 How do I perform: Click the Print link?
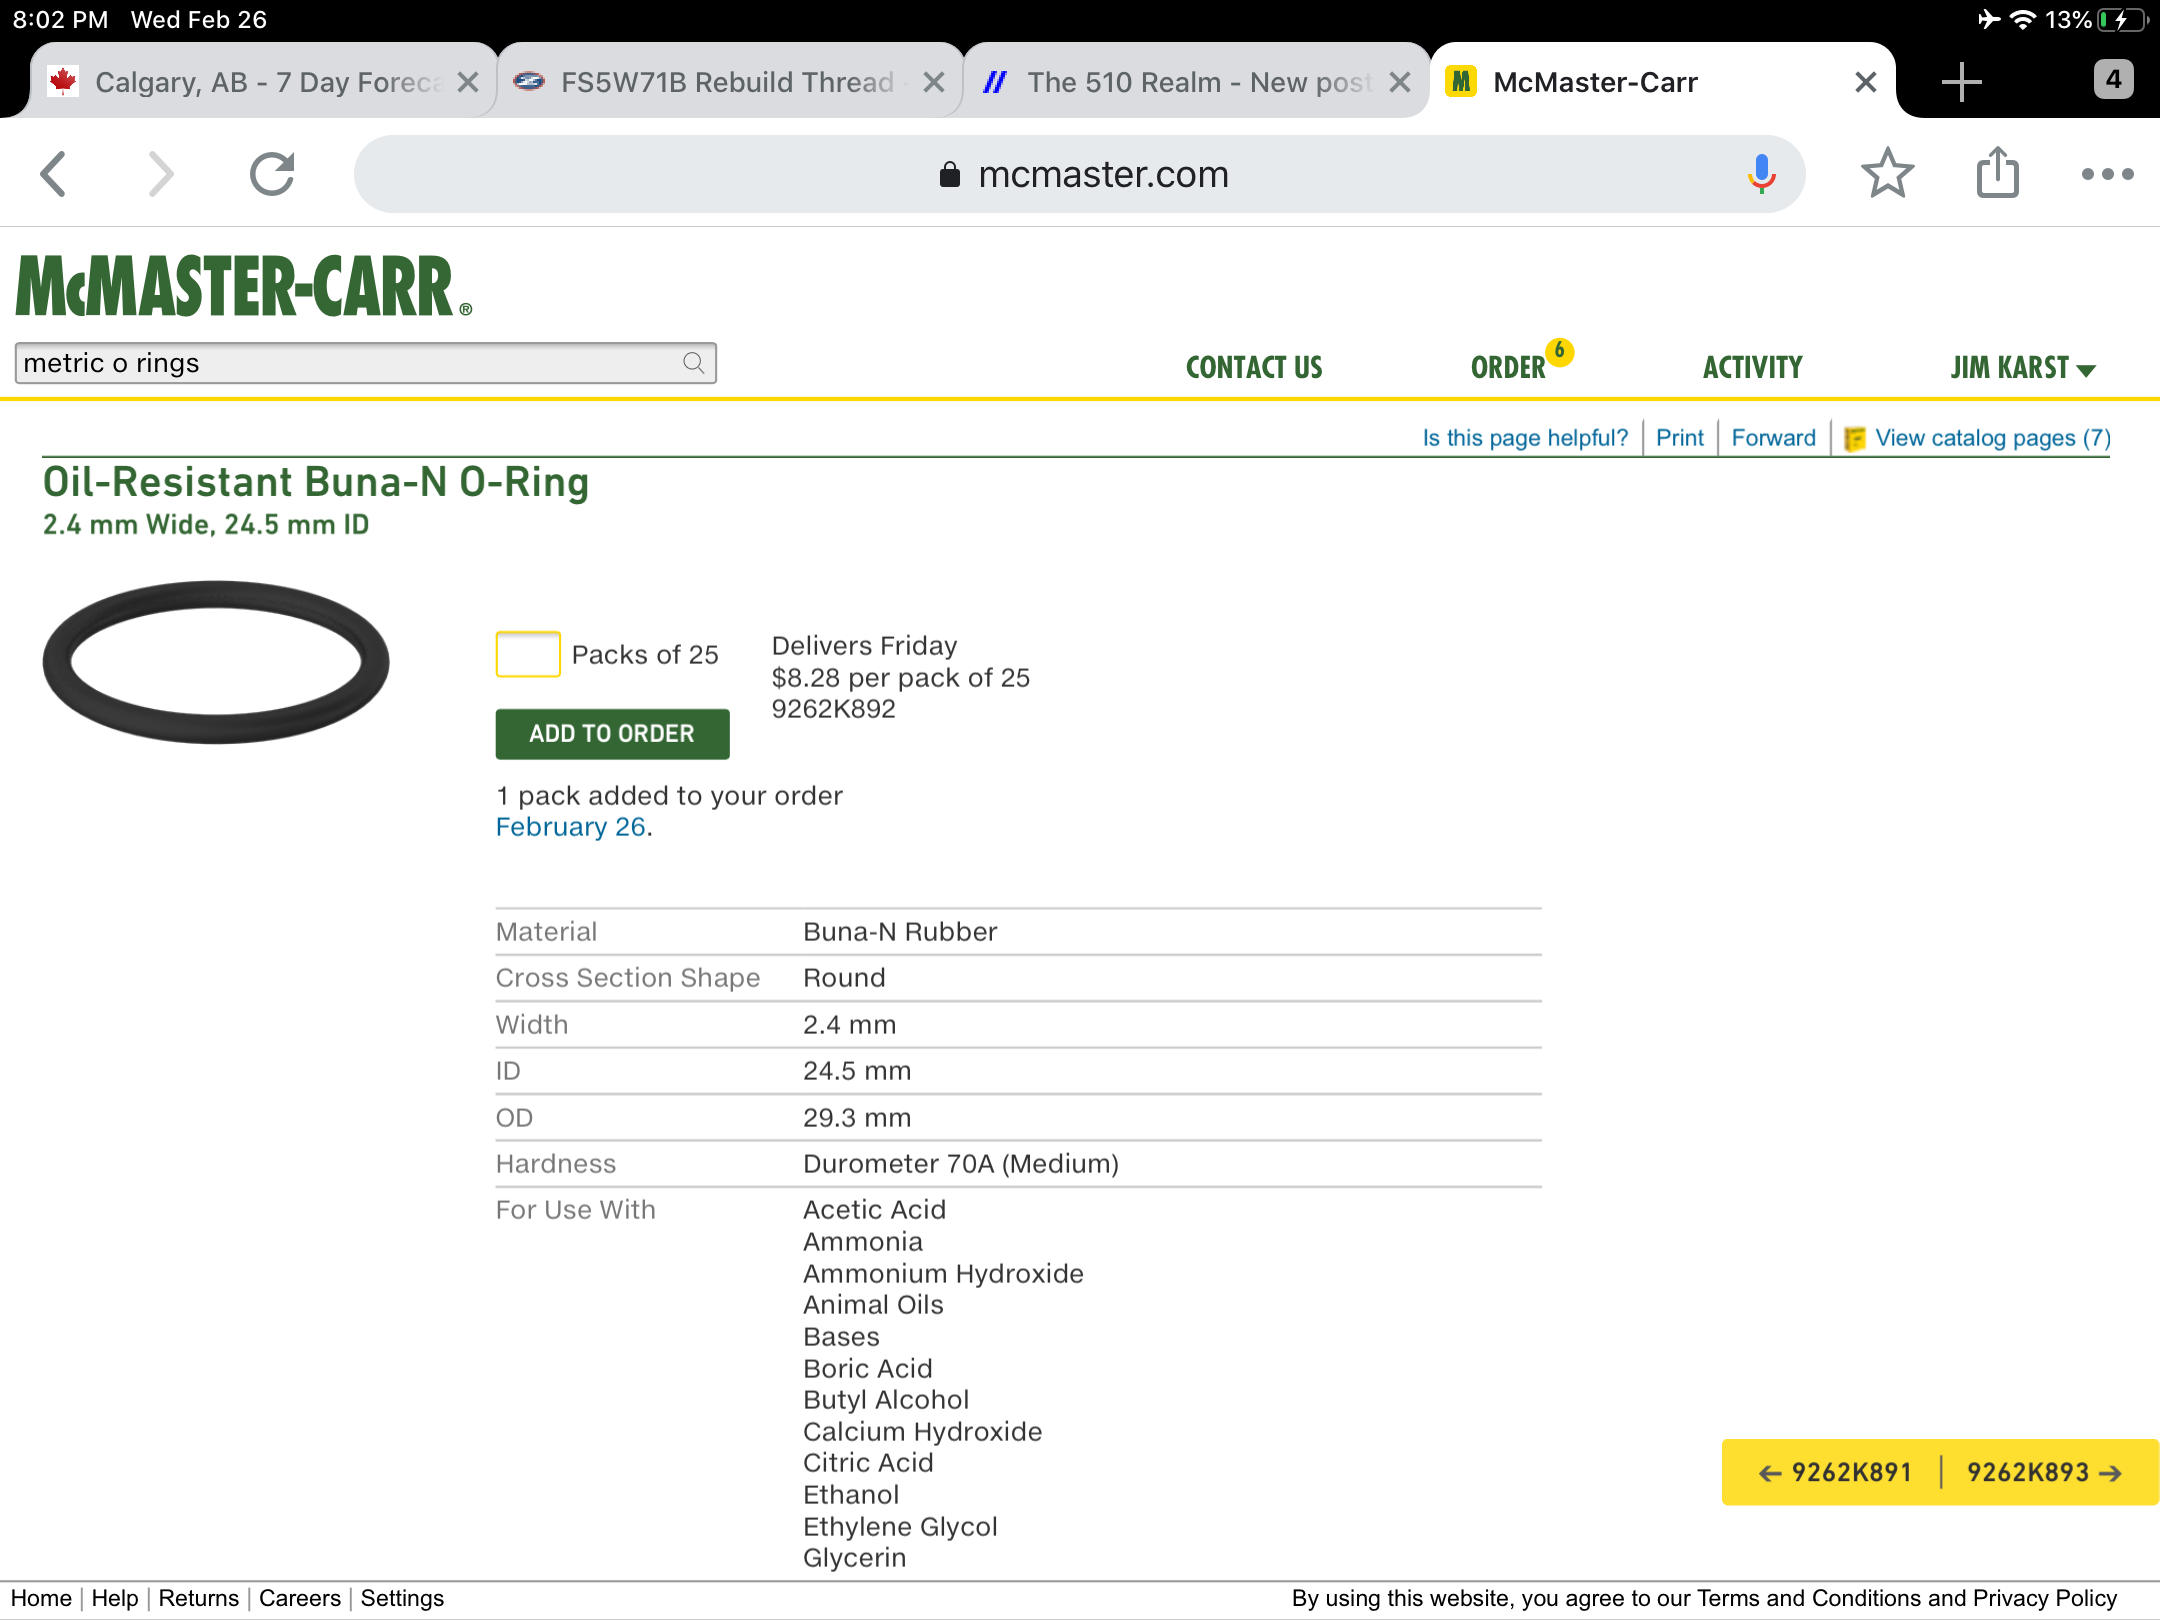(1680, 438)
